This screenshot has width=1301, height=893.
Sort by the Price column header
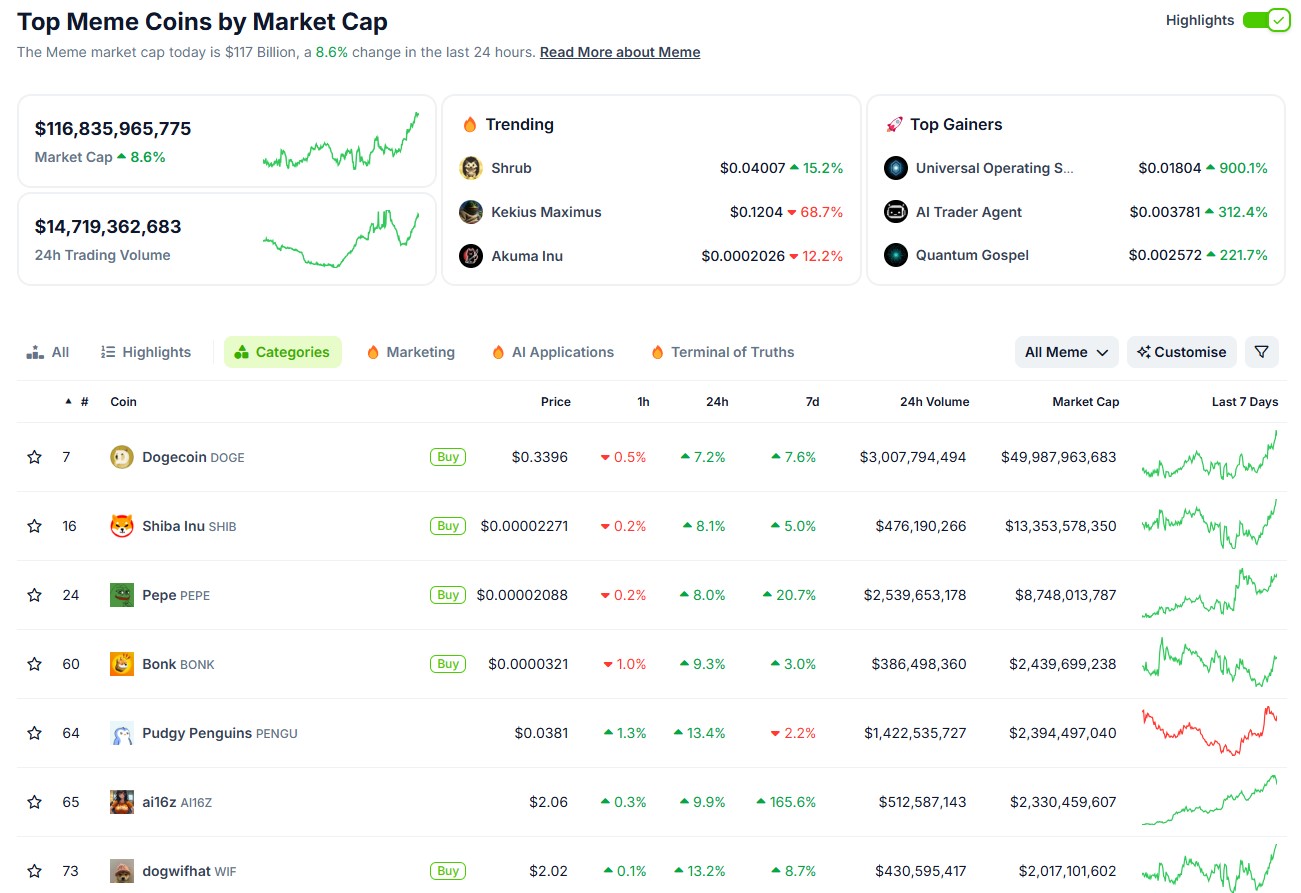click(556, 402)
